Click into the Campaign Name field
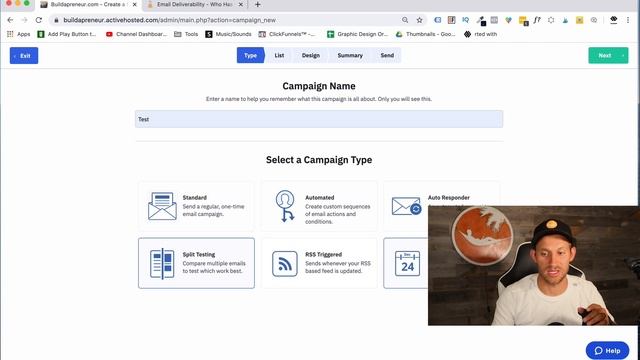This screenshot has width=640, height=360. [319, 119]
